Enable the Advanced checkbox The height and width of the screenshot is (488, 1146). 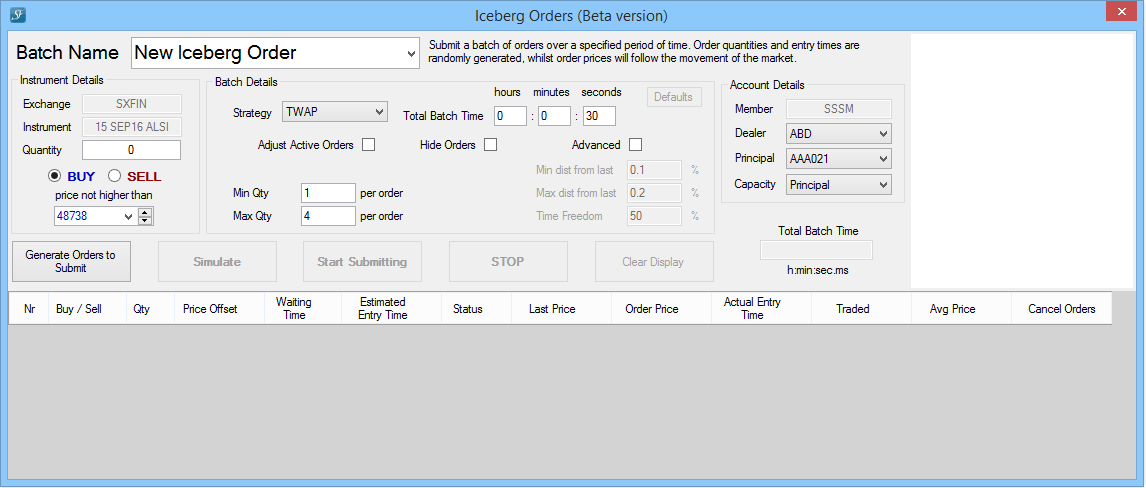point(635,145)
